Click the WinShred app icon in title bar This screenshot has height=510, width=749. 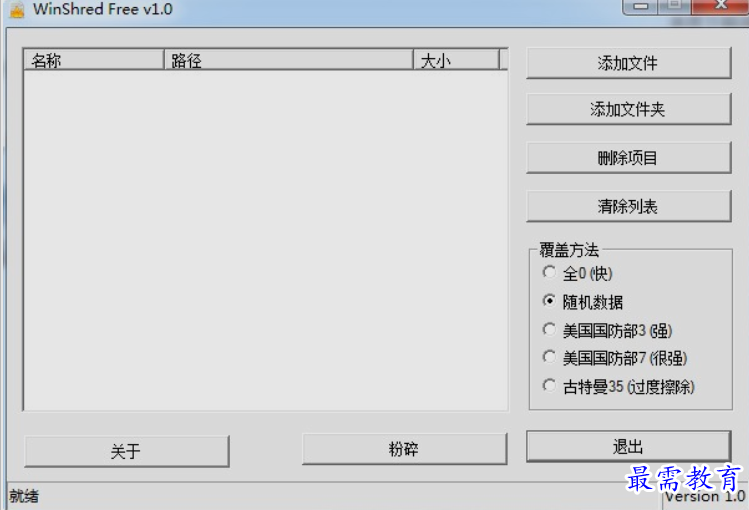point(17,9)
